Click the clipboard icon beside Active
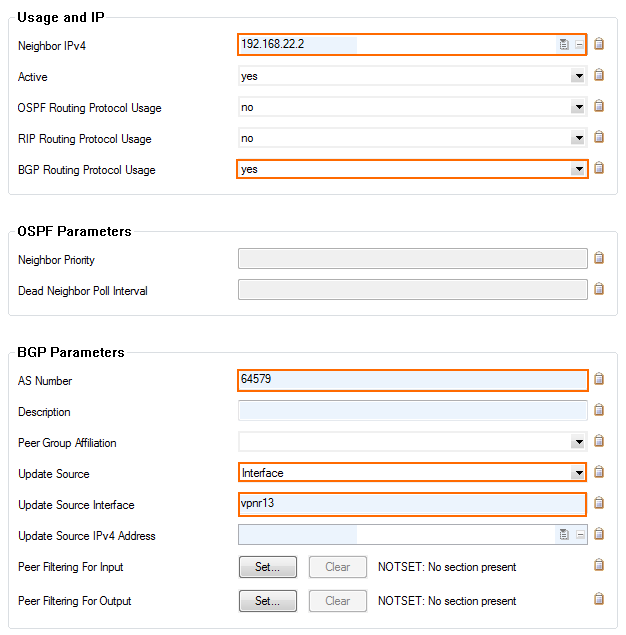The width and height of the screenshot is (626, 635). click(x=599, y=75)
